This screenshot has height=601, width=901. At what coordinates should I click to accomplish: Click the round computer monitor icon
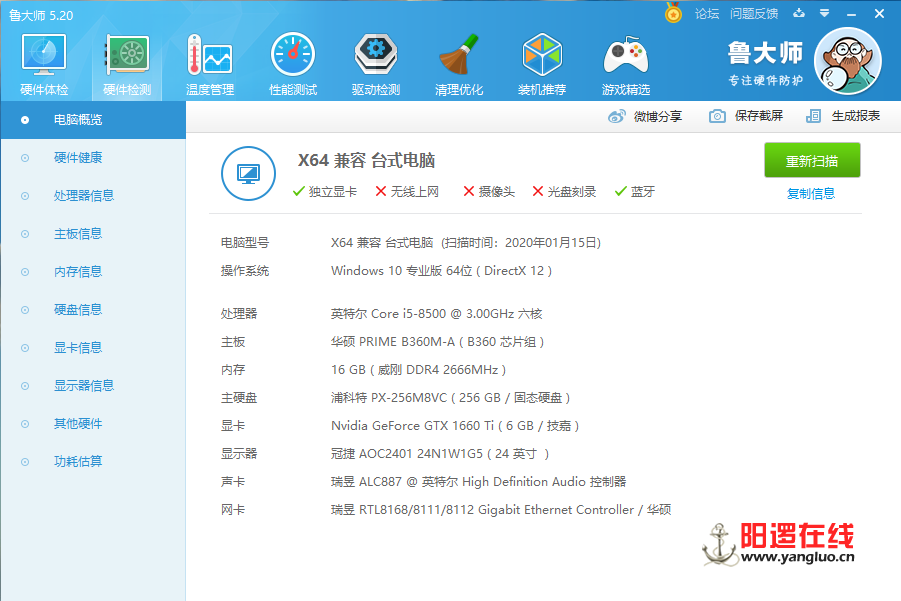tap(248, 173)
